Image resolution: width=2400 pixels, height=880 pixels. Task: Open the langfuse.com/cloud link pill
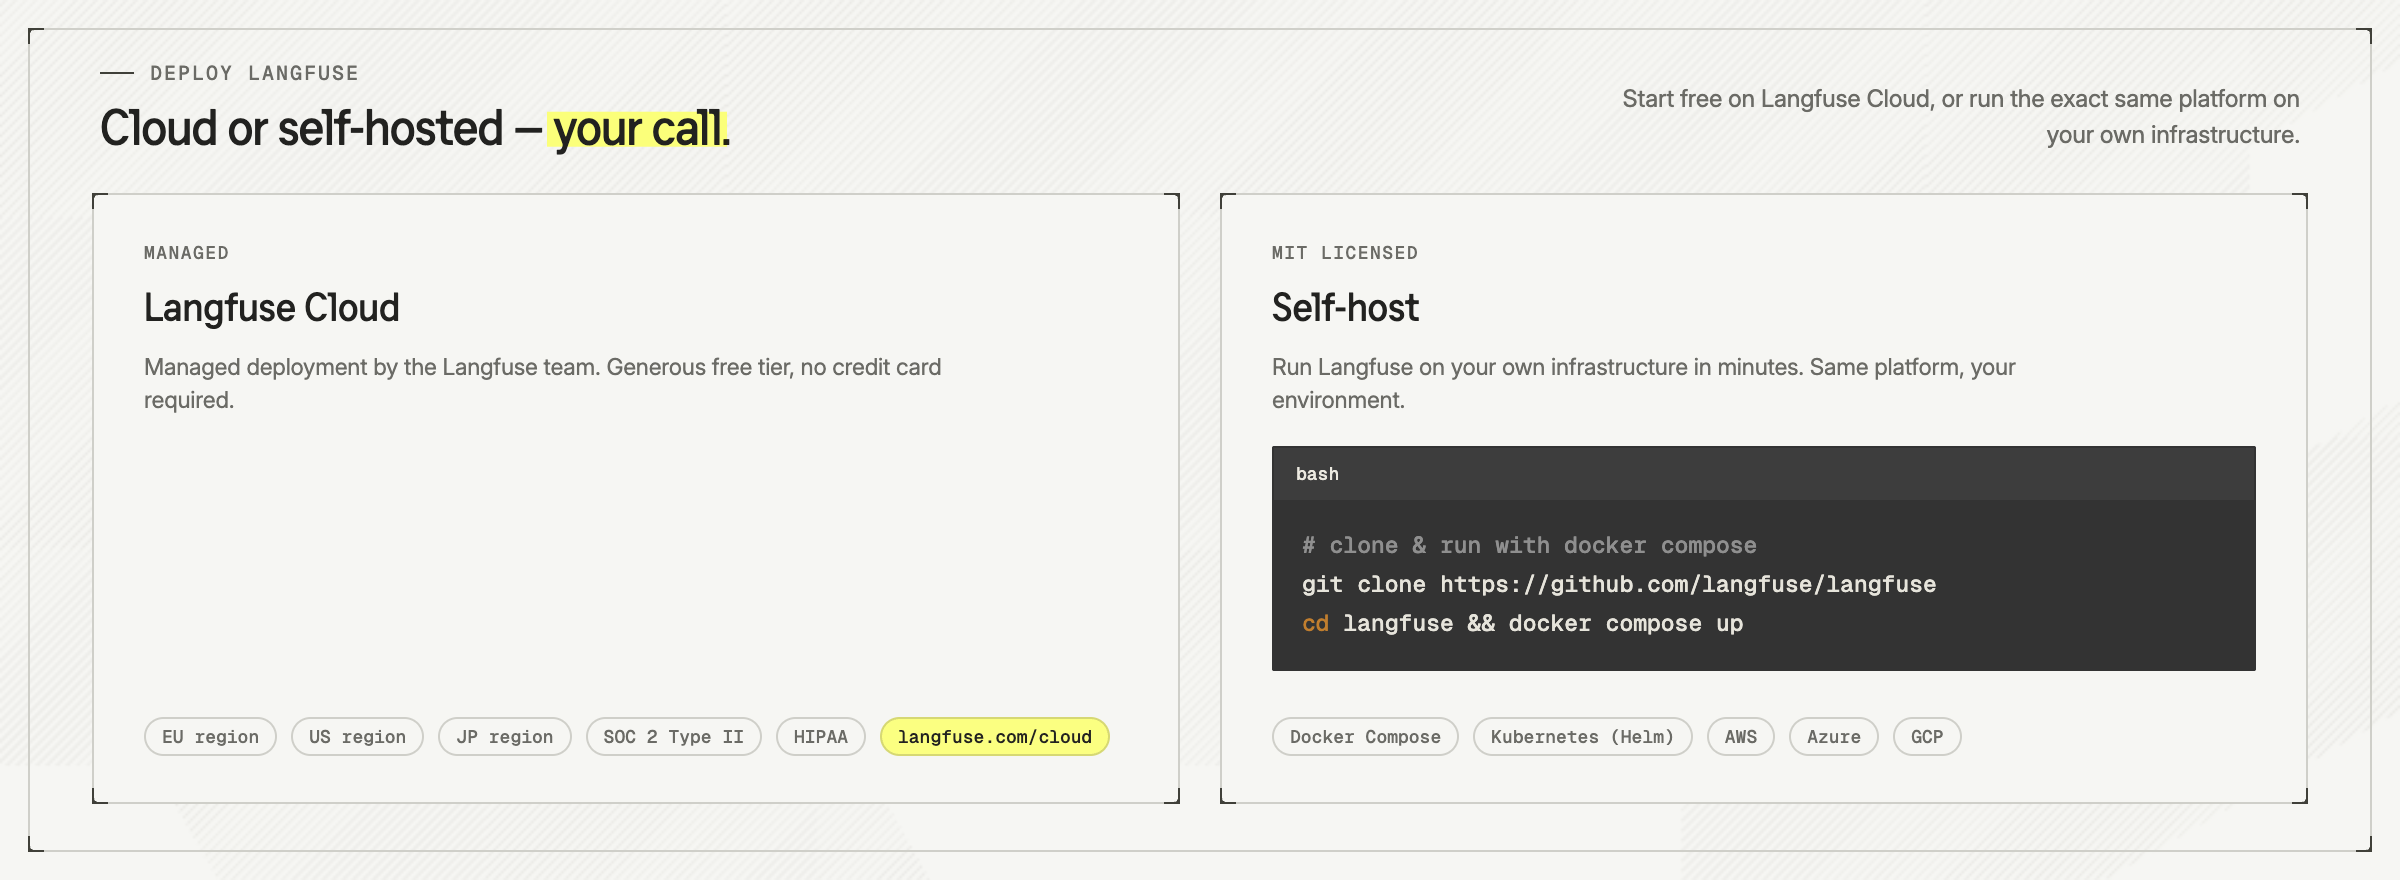(x=994, y=737)
